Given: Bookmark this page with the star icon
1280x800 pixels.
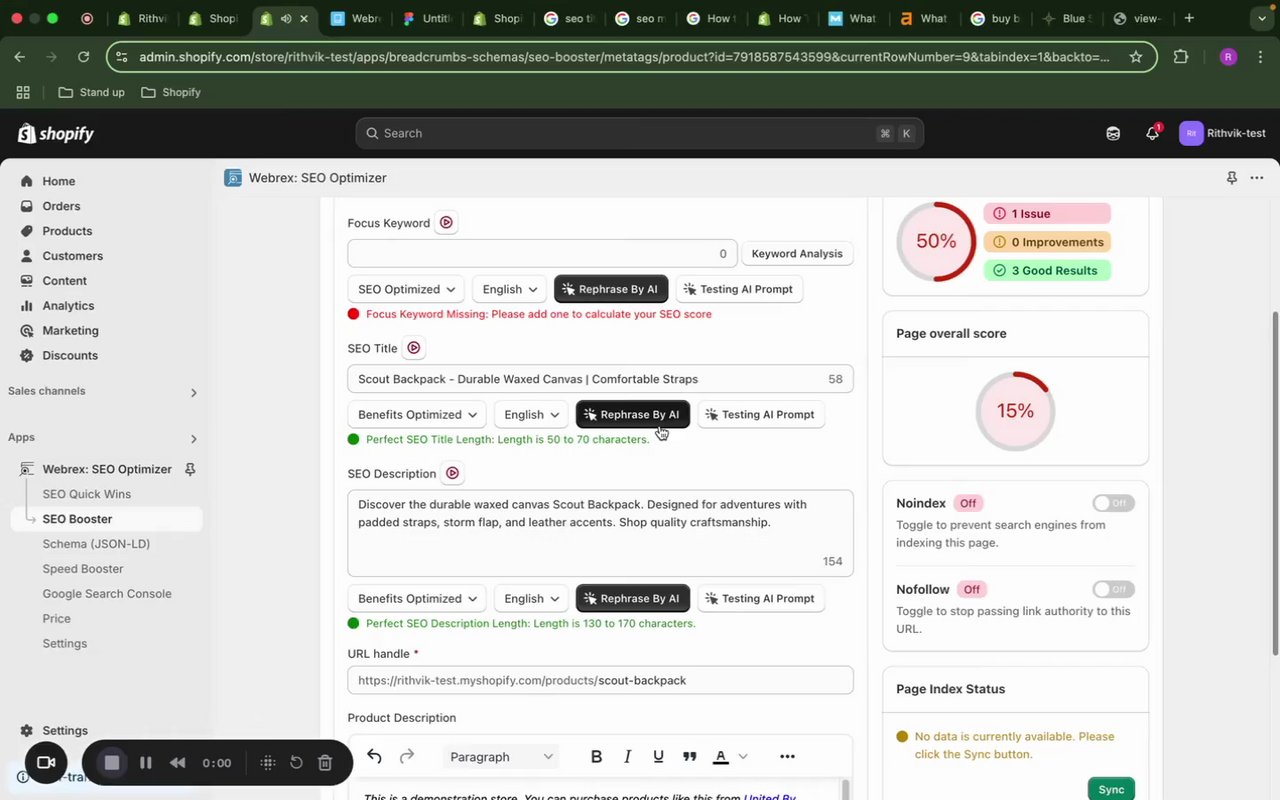Looking at the screenshot, I should pyautogui.click(x=1136, y=57).
